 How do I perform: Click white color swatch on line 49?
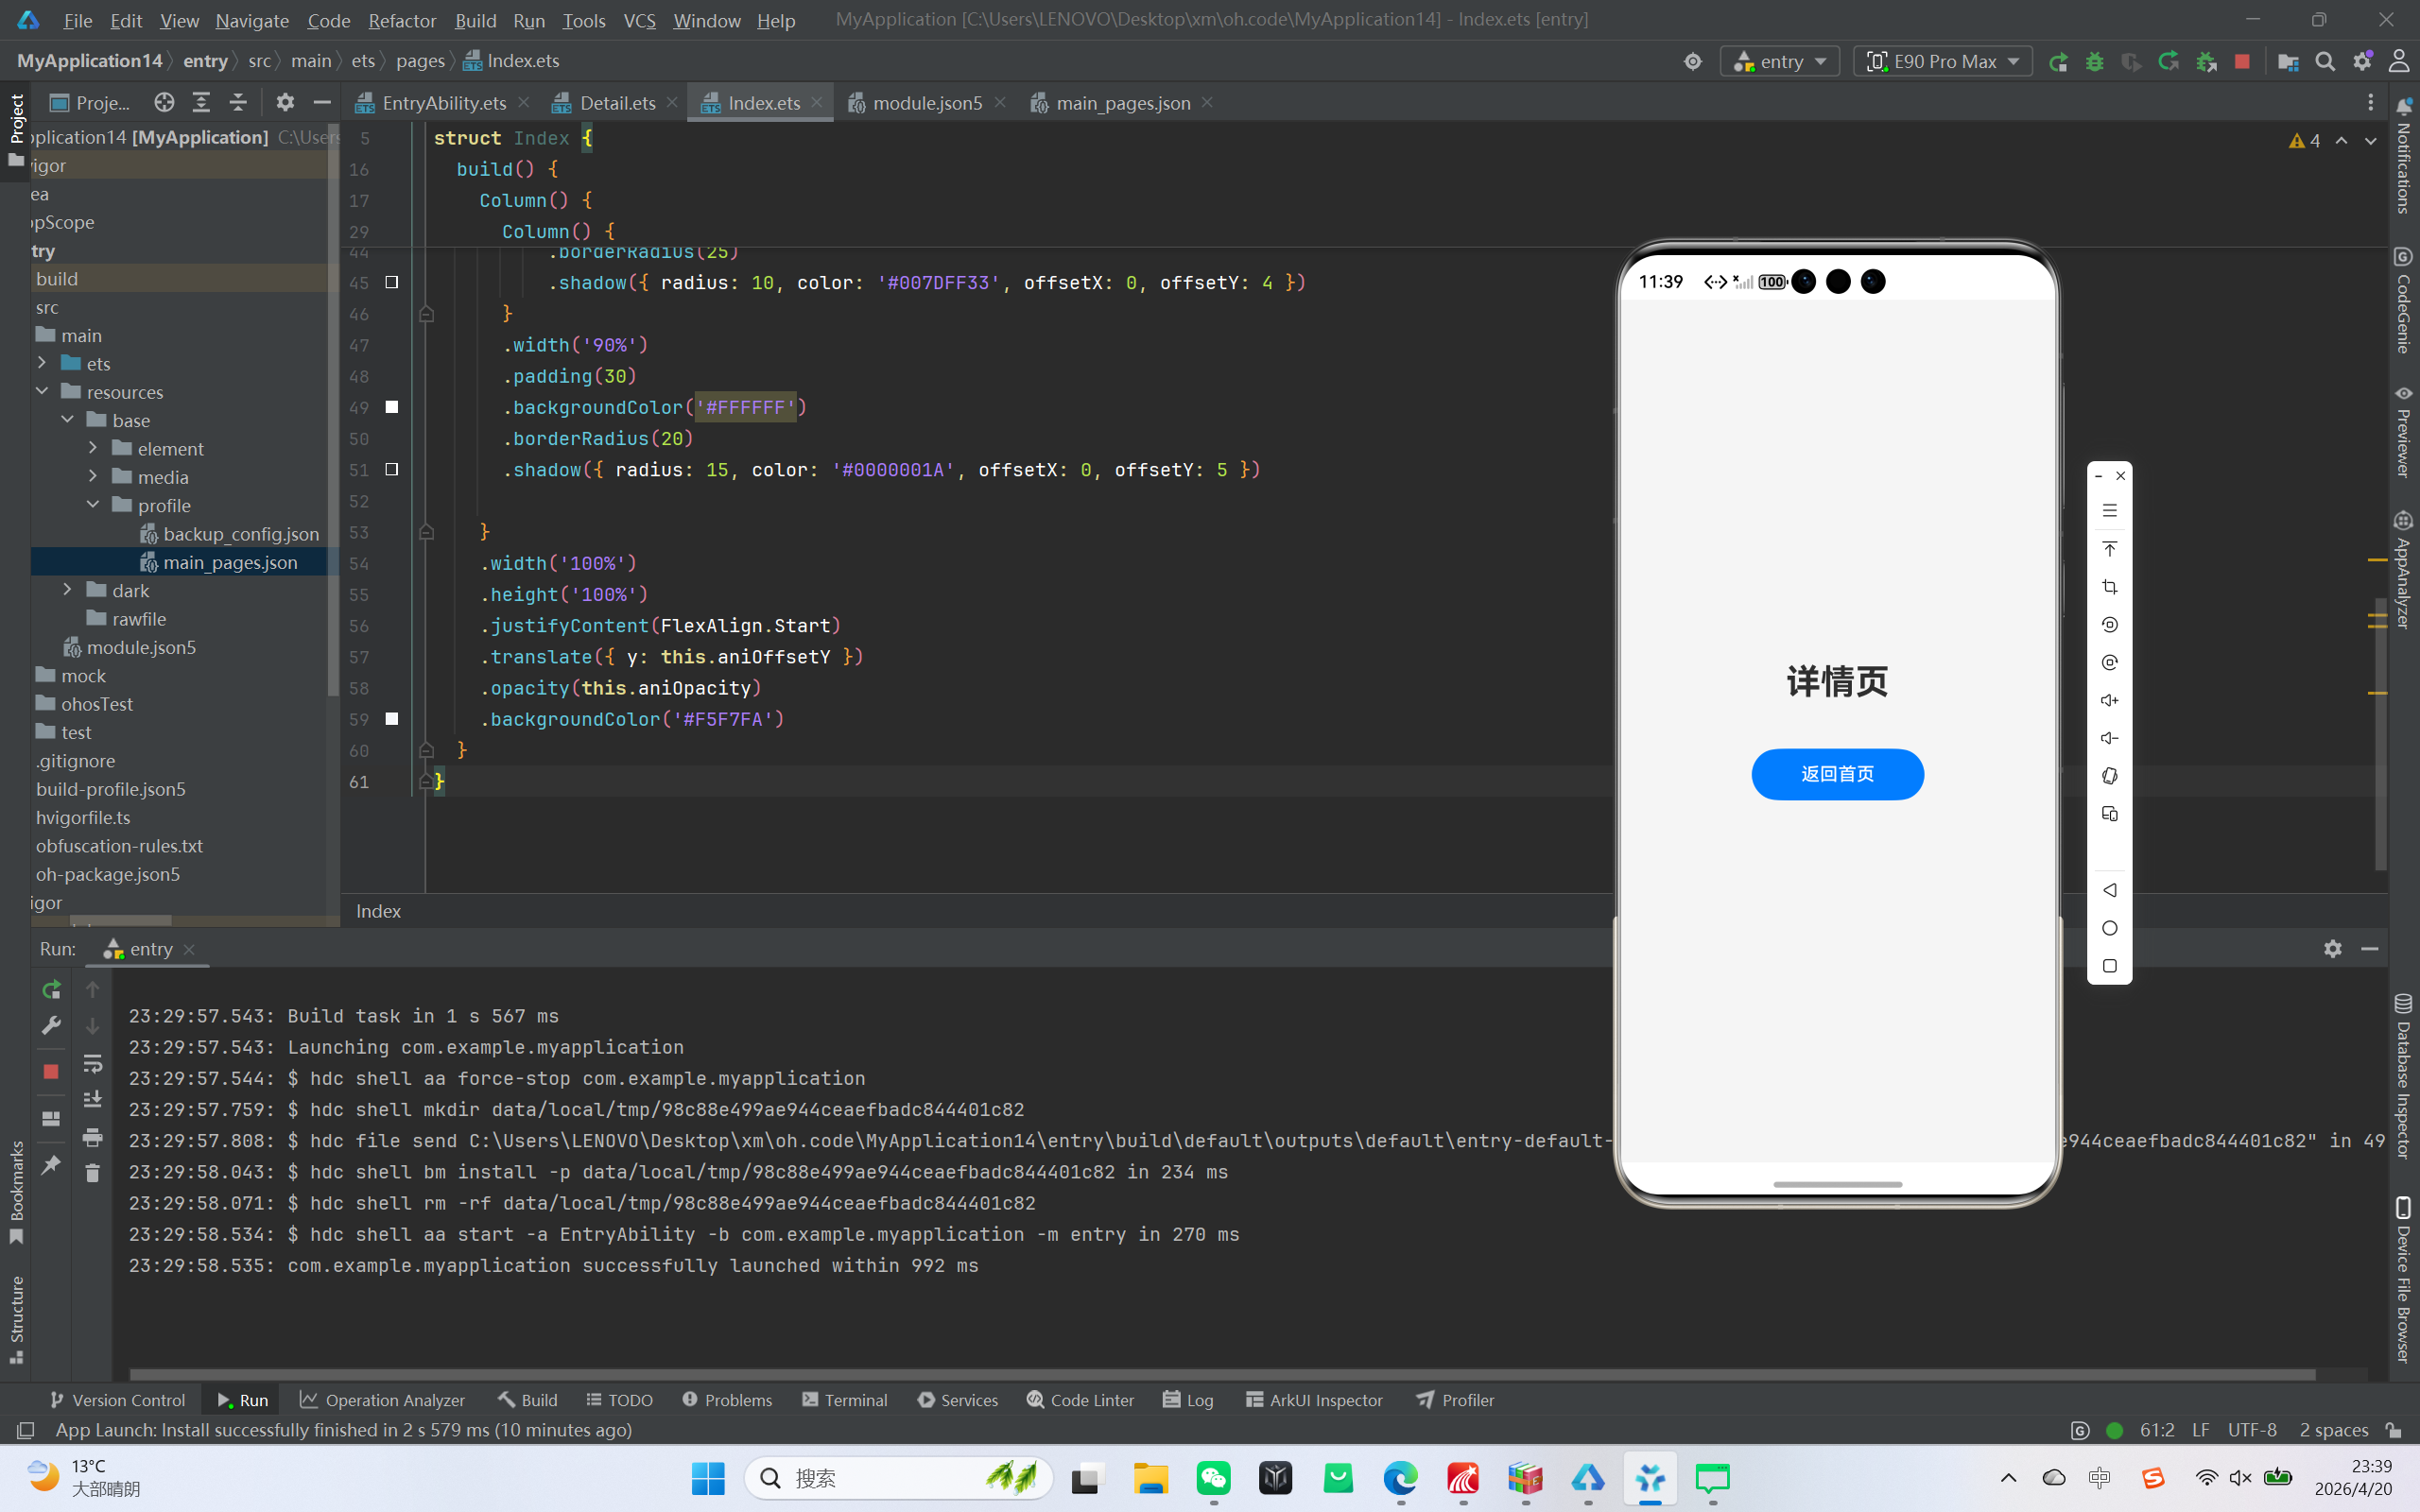[392, 407]
